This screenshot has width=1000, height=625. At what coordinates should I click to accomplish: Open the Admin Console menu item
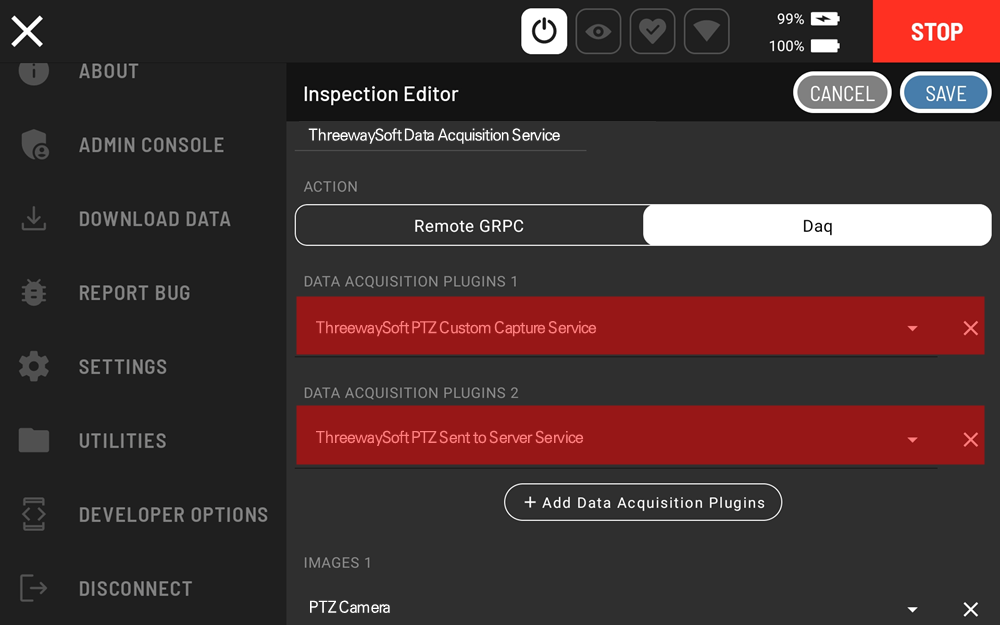click(x=151, y=145)
